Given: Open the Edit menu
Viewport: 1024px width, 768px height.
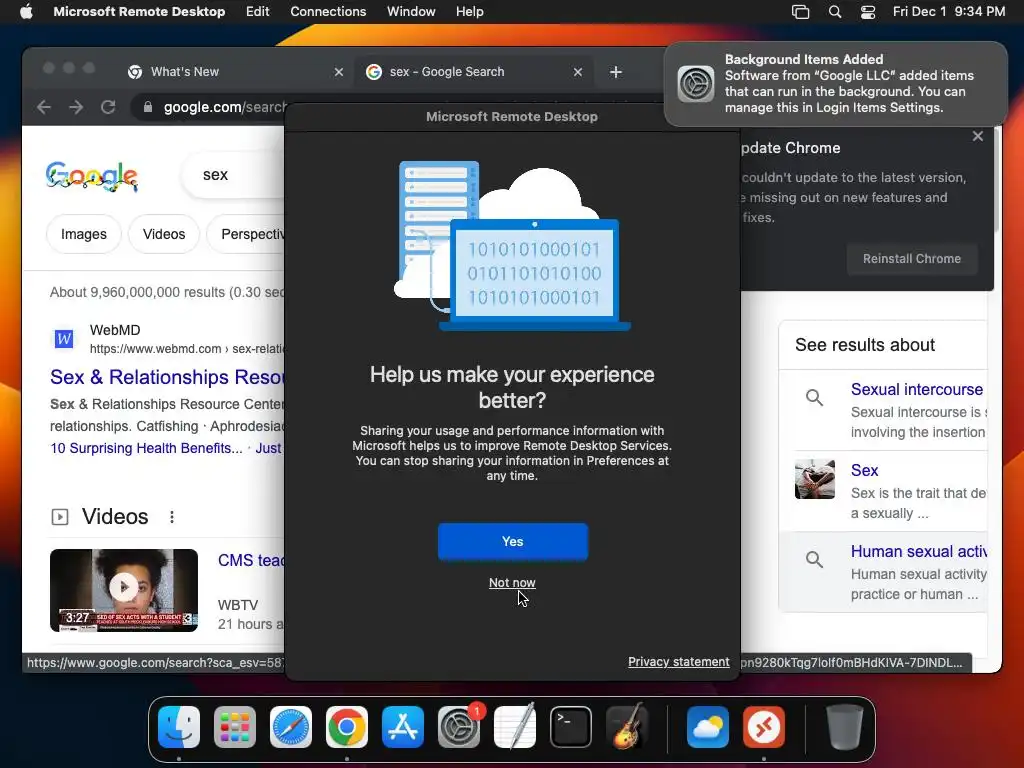Looking at the screenshot, I should (257, 12).
